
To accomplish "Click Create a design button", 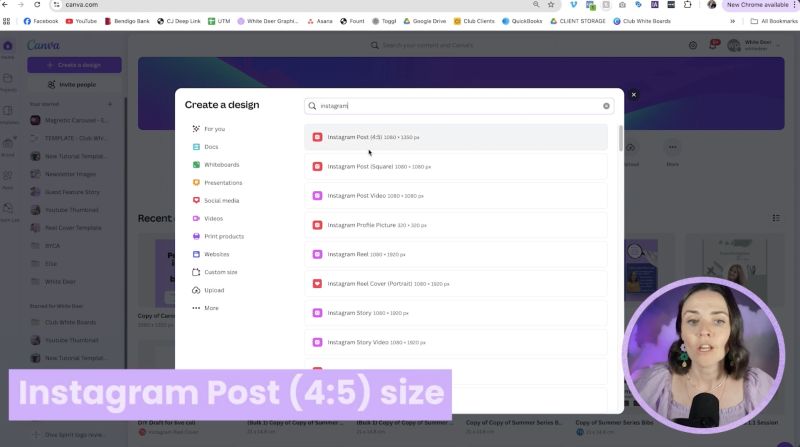I will [x=74, y=65].
